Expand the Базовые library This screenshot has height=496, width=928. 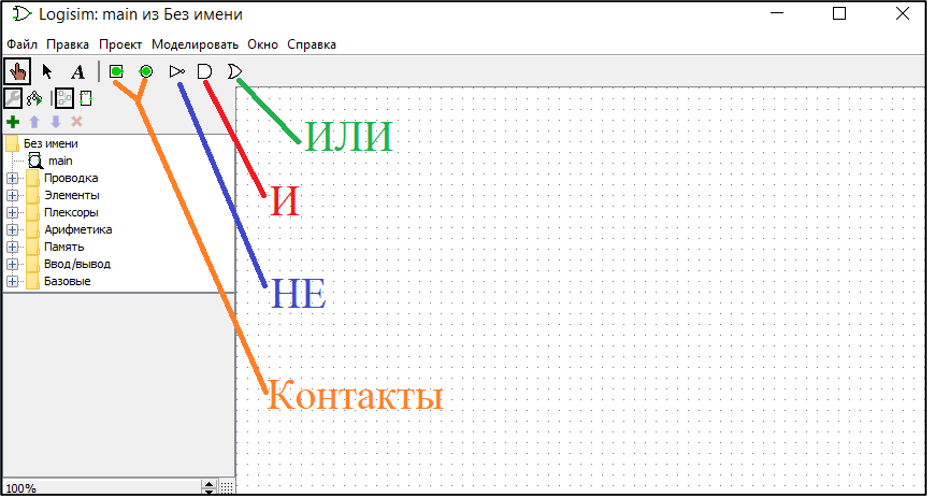point(12,281)
